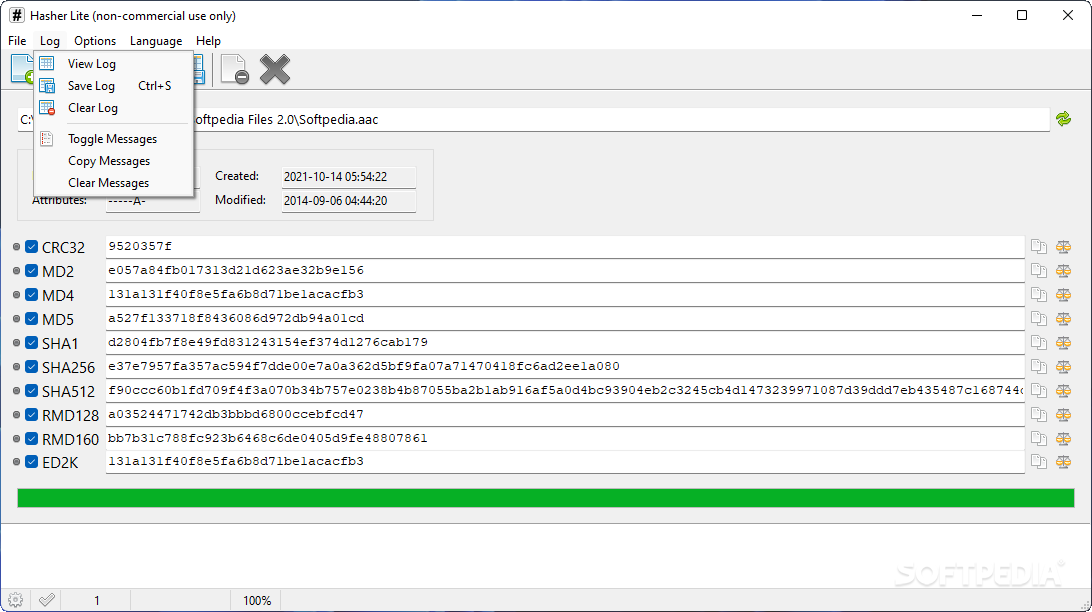Click the grey status dot beside CRC32
1092x612 pixels.
pyautogui.click(x=17, y=246)
